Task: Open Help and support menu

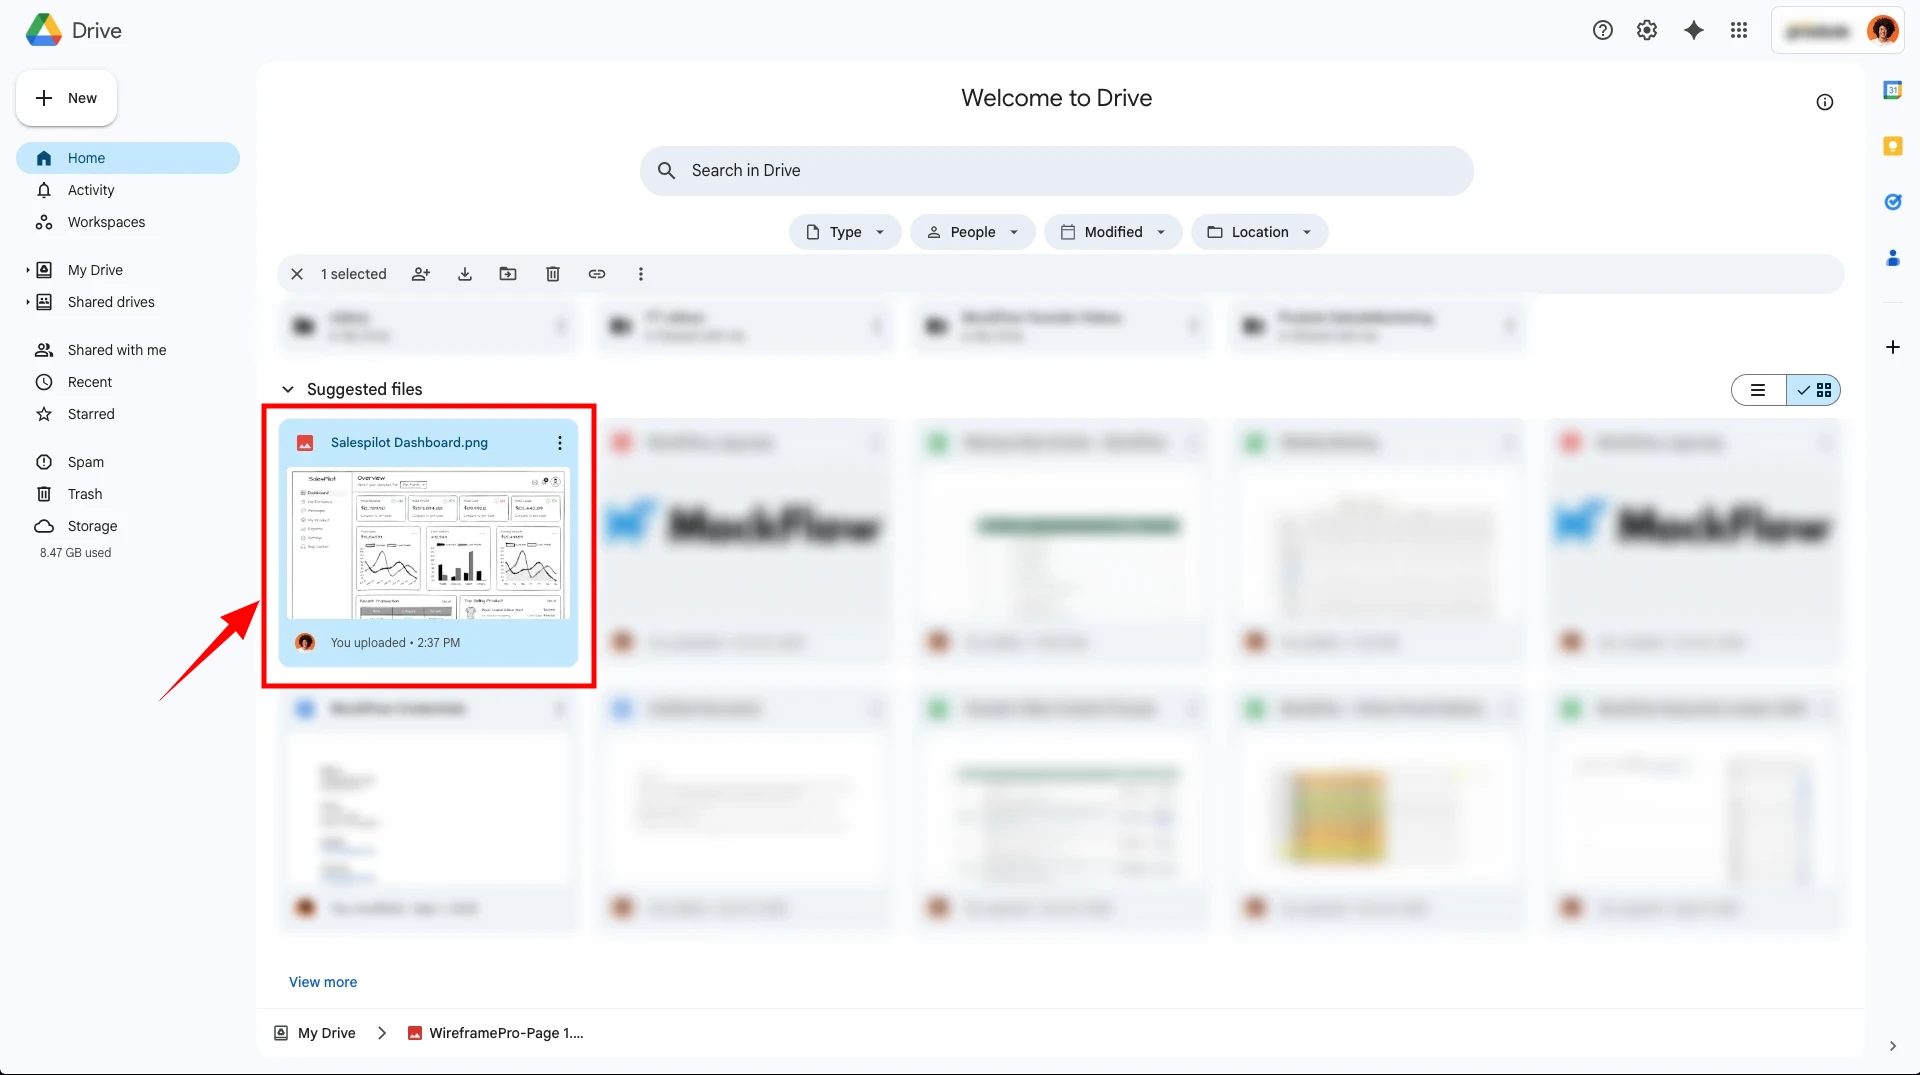Action: (x=1603, y=31)
